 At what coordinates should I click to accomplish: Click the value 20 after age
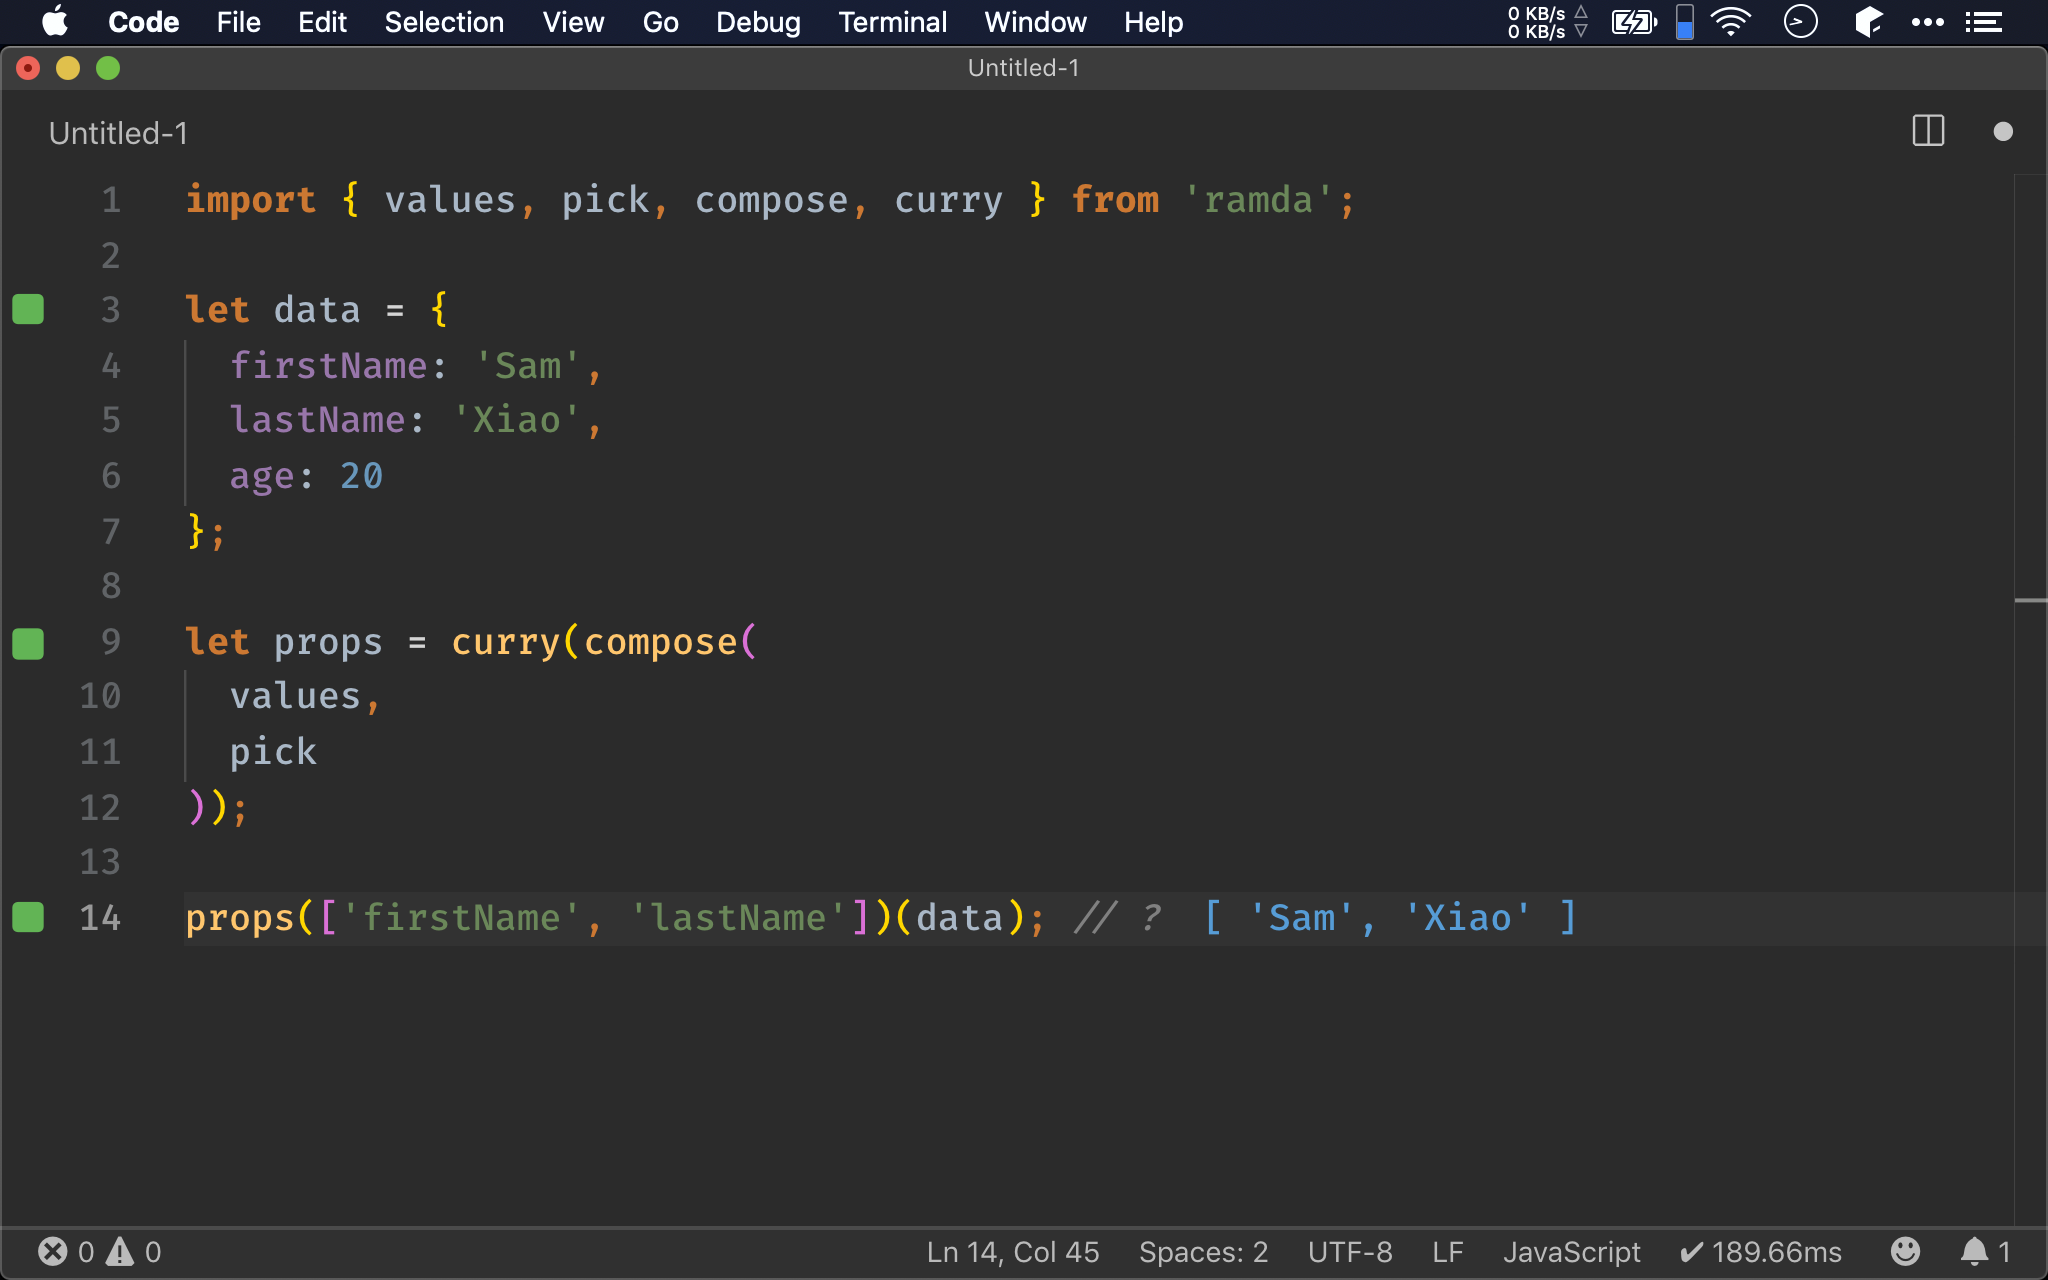tap(361, 476)
